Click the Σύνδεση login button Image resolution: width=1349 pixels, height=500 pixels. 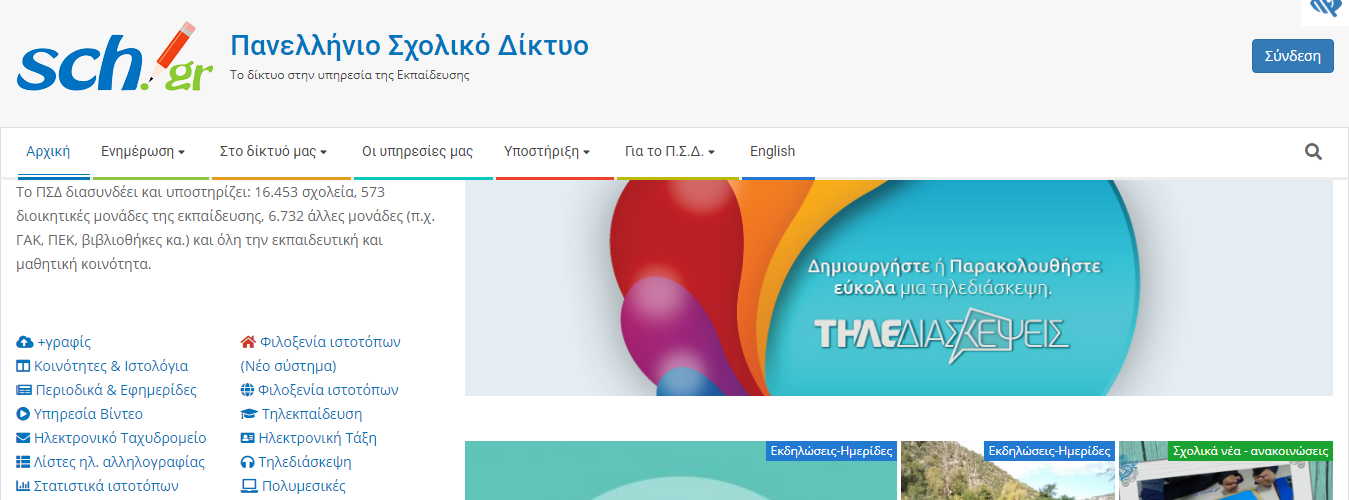coord(1292,56)
